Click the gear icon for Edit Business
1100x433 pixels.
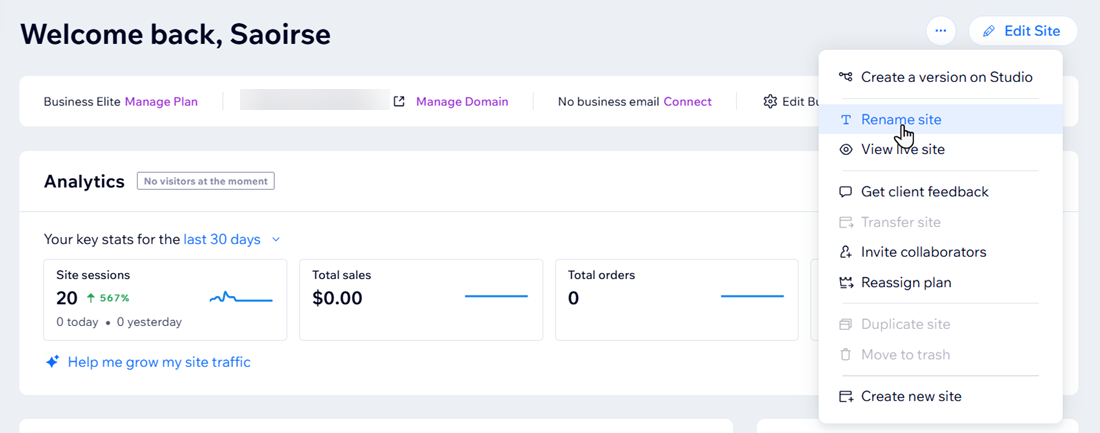pyautogui.click(x=770, y=101)
